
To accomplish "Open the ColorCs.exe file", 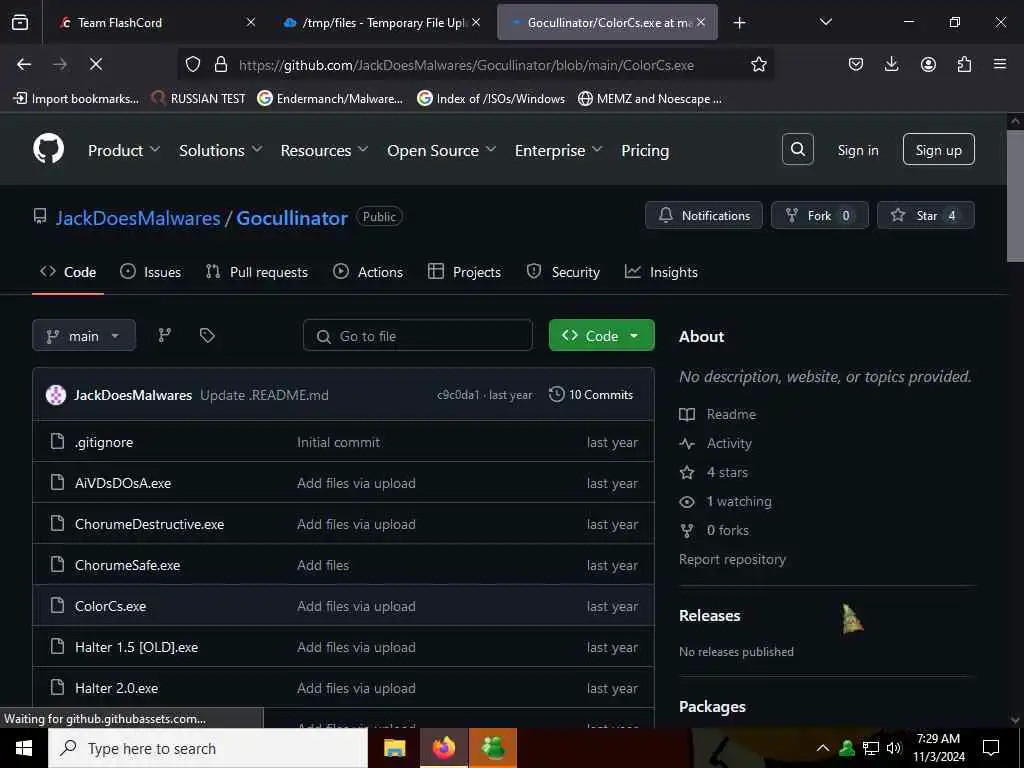I will click(110, 606).
